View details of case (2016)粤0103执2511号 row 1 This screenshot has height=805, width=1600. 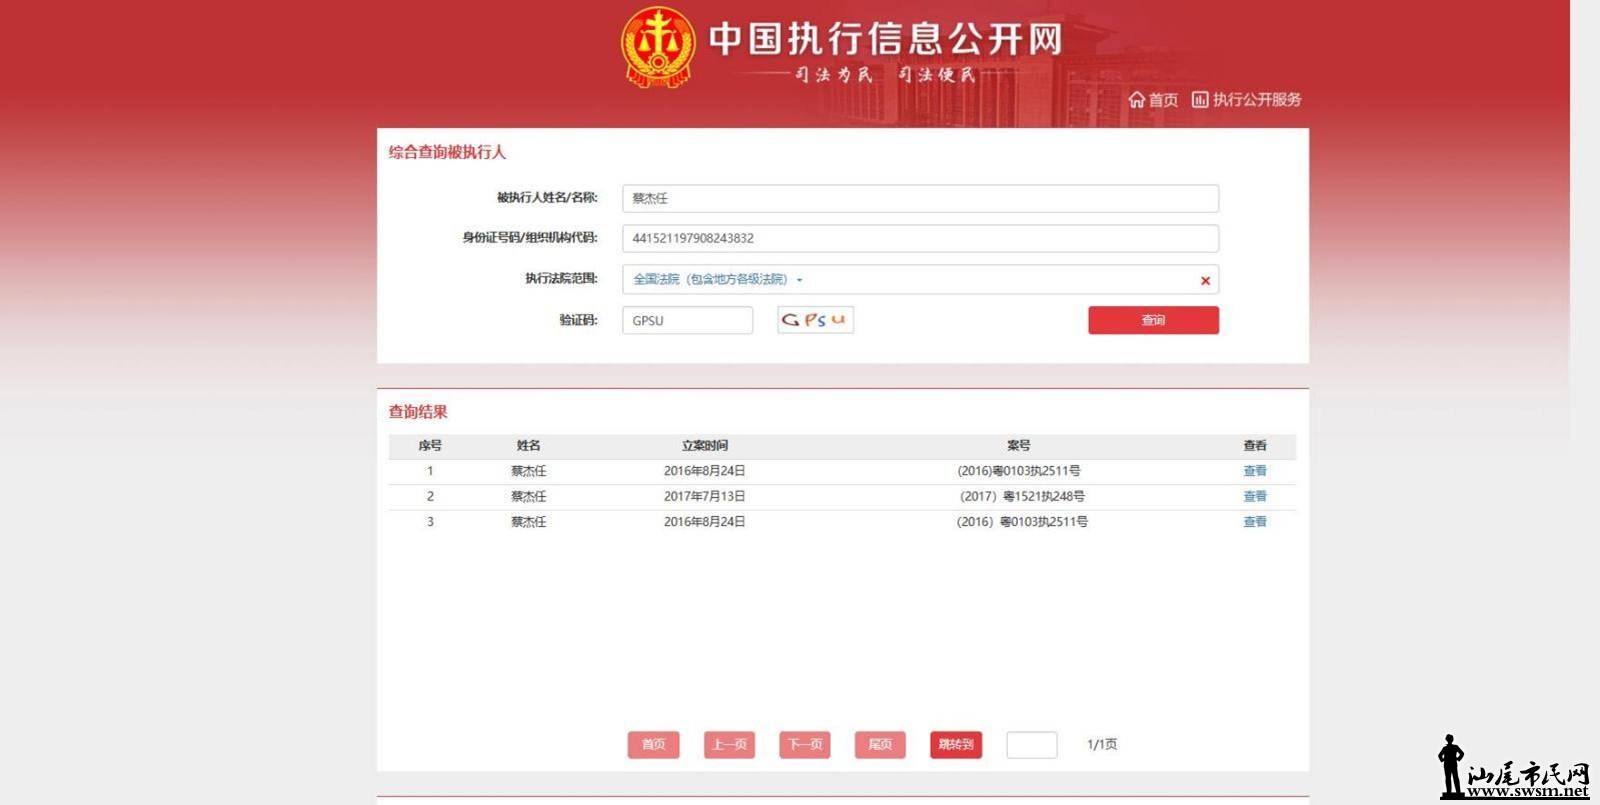[x=1254, y=471]
